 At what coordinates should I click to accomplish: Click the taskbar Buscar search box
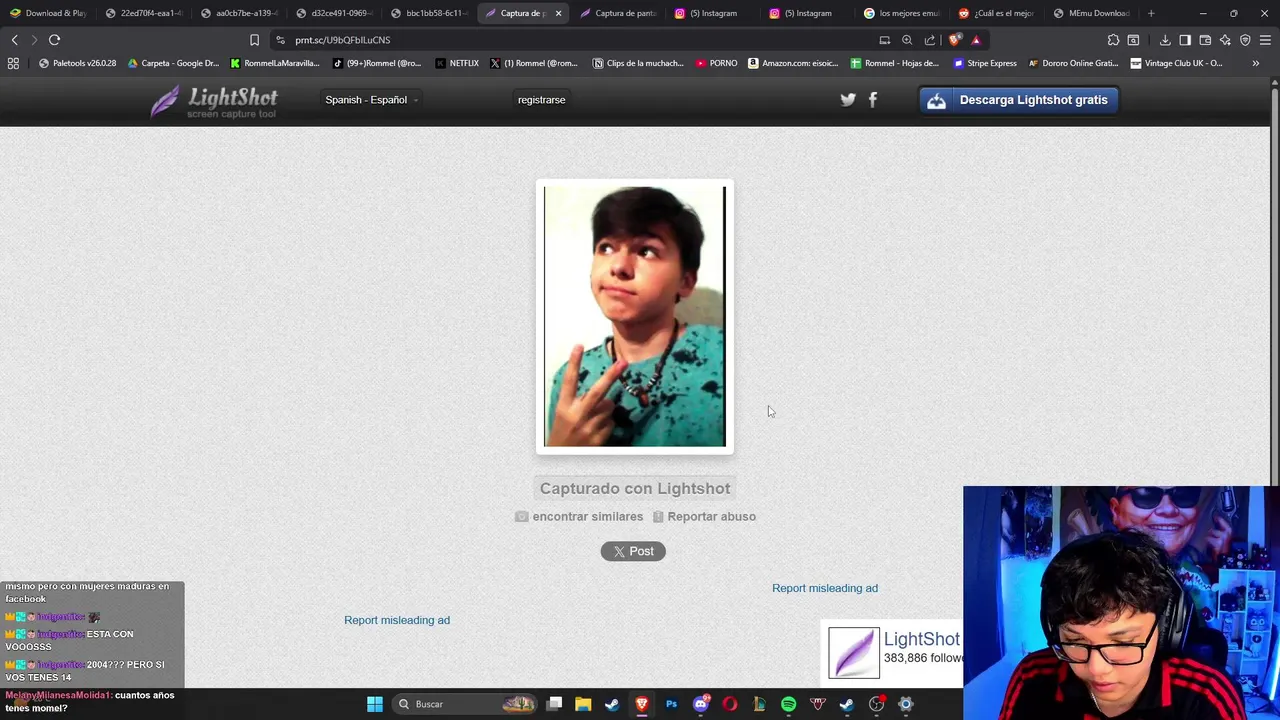(465, 704)
